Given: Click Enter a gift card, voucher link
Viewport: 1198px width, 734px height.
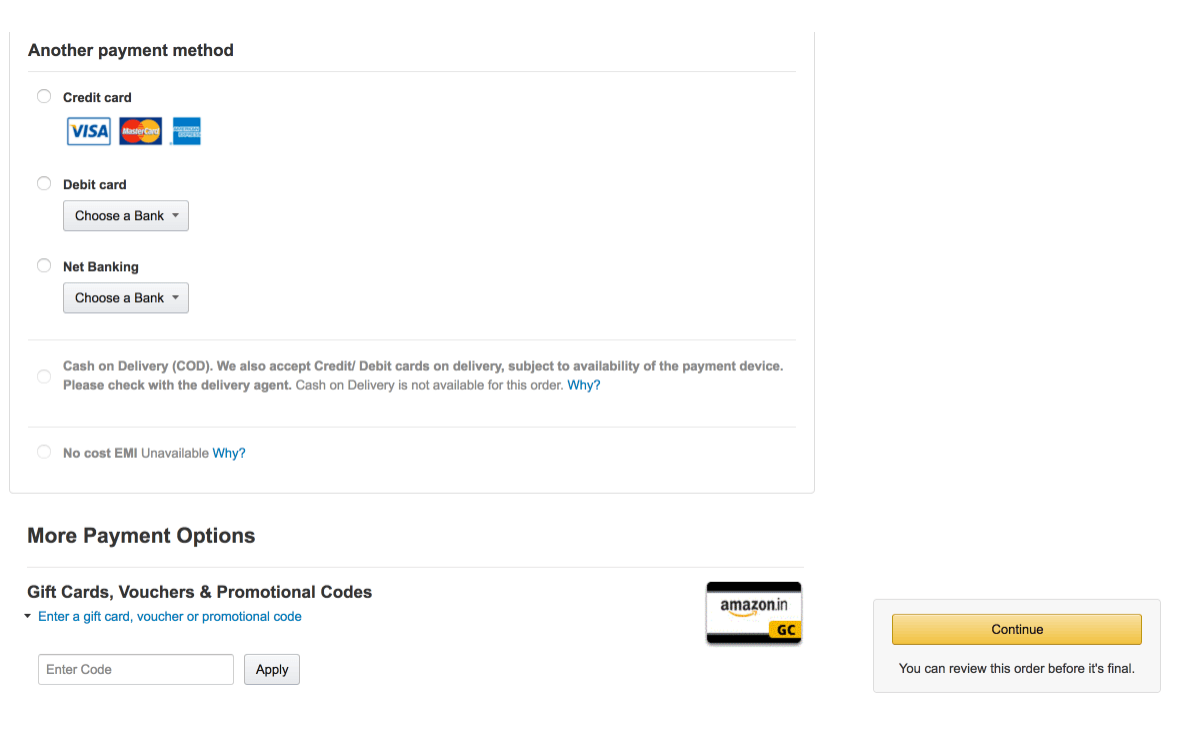Looking at the screenshot, I should (170, 616).
